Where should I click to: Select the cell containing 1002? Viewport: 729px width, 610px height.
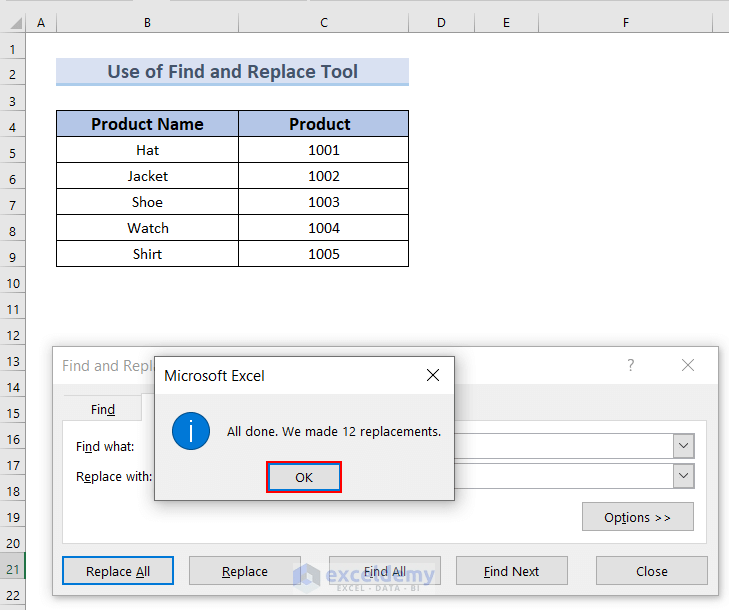(x=324, y=176)
